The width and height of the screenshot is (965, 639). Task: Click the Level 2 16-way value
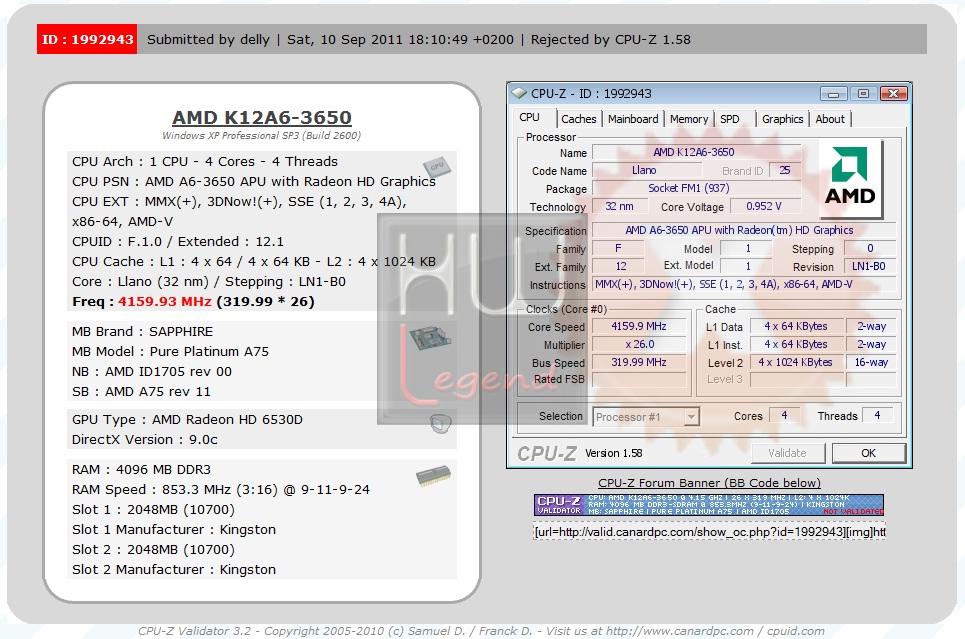(x=871, y=362)
